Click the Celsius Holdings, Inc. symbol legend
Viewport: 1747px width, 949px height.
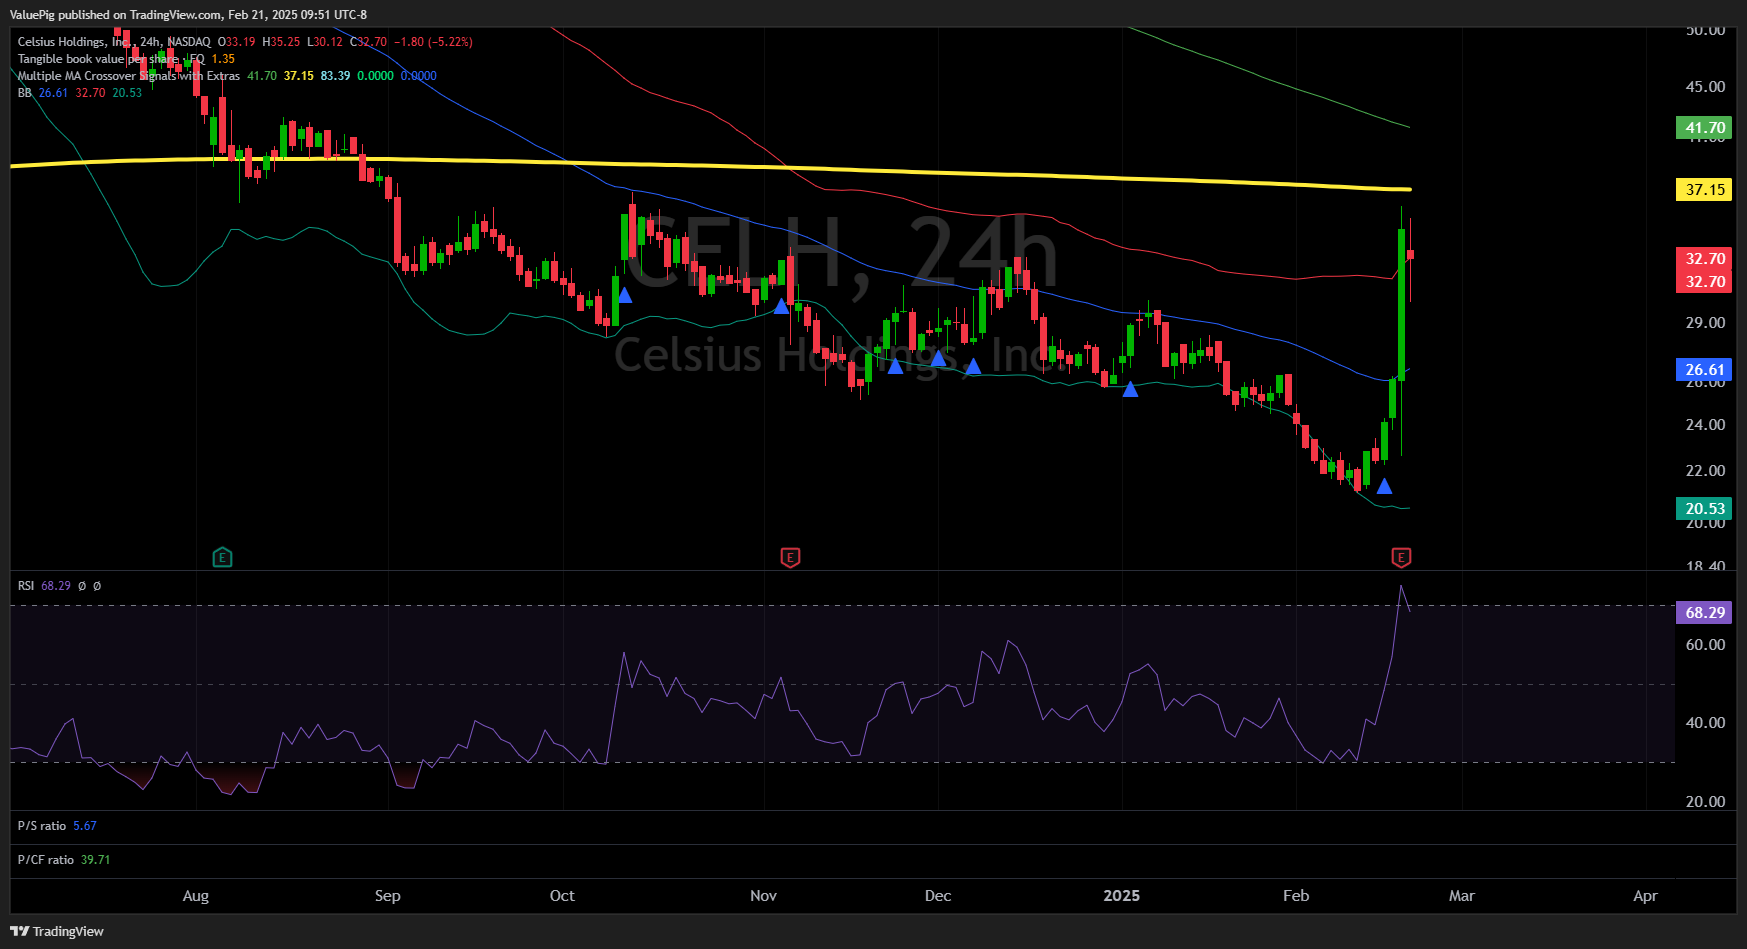pyautogui.click(x=114, y=42)
